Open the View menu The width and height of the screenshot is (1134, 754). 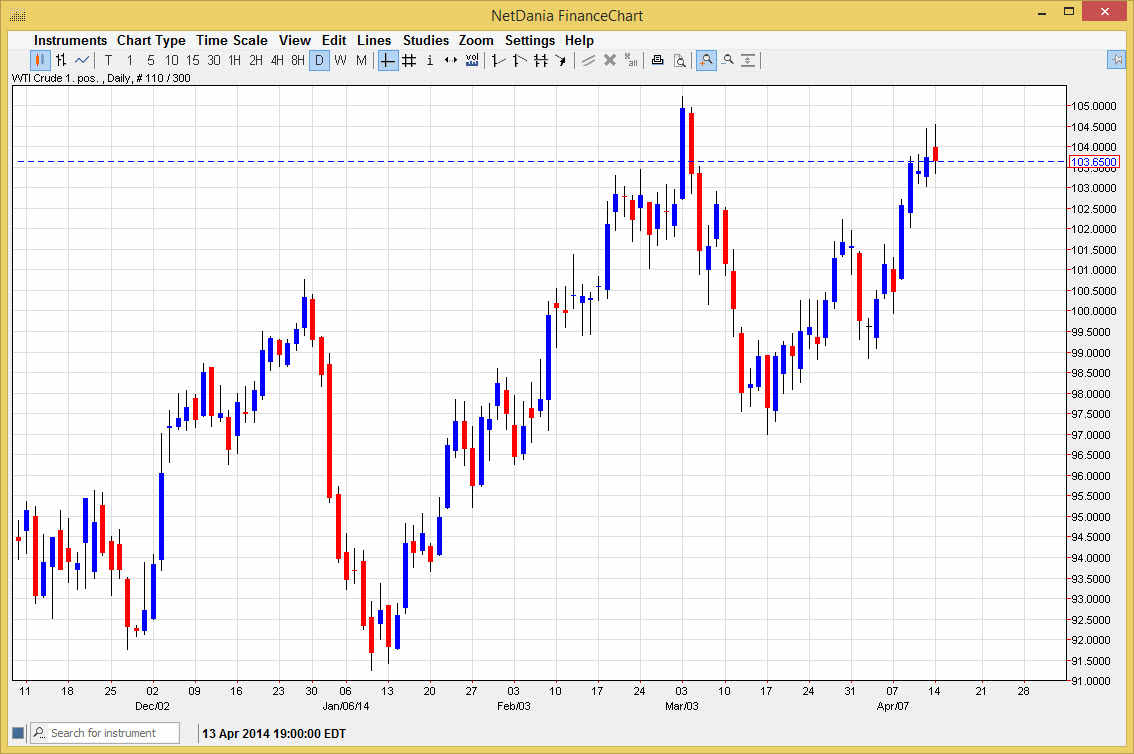pos(294,40)
